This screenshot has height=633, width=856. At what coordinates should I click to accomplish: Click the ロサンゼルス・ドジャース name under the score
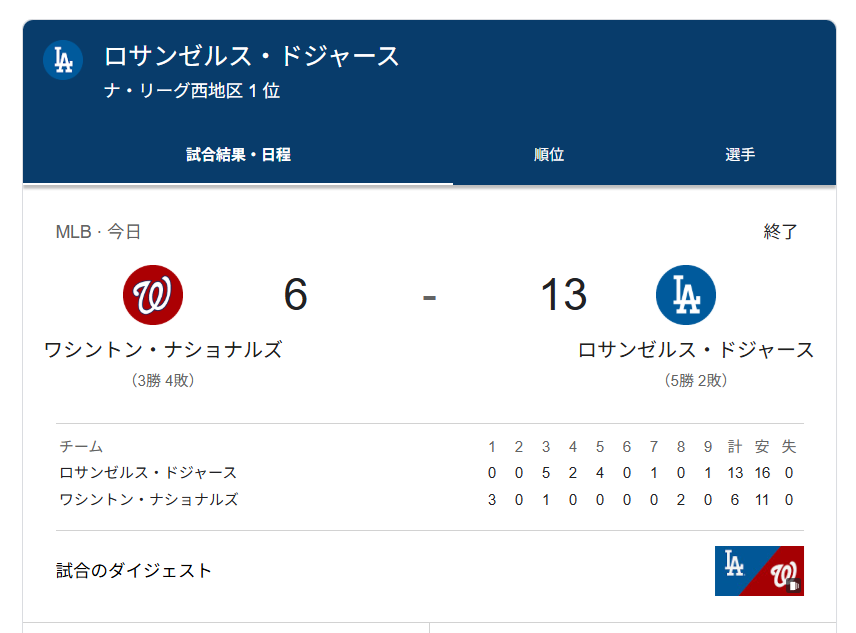[x=696, y=350]
